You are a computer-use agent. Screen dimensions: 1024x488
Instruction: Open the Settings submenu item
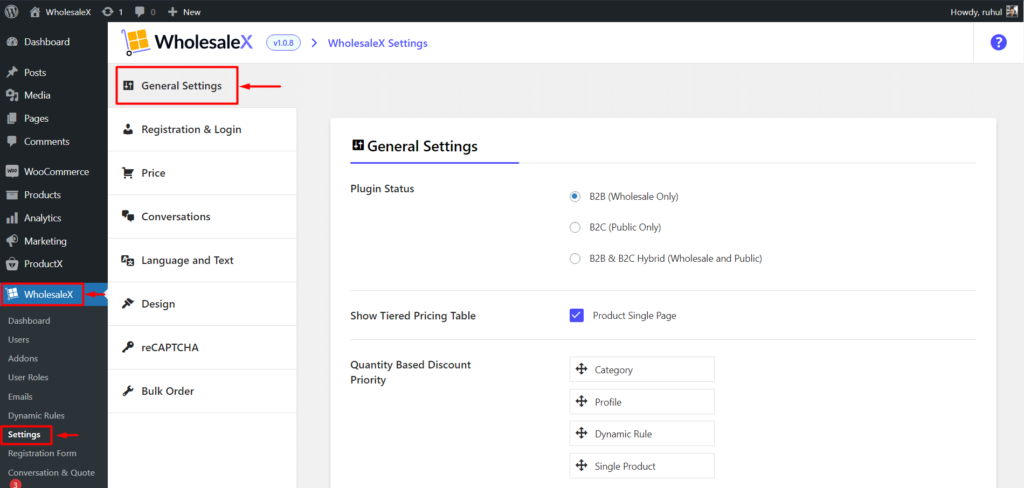(24, 434)
